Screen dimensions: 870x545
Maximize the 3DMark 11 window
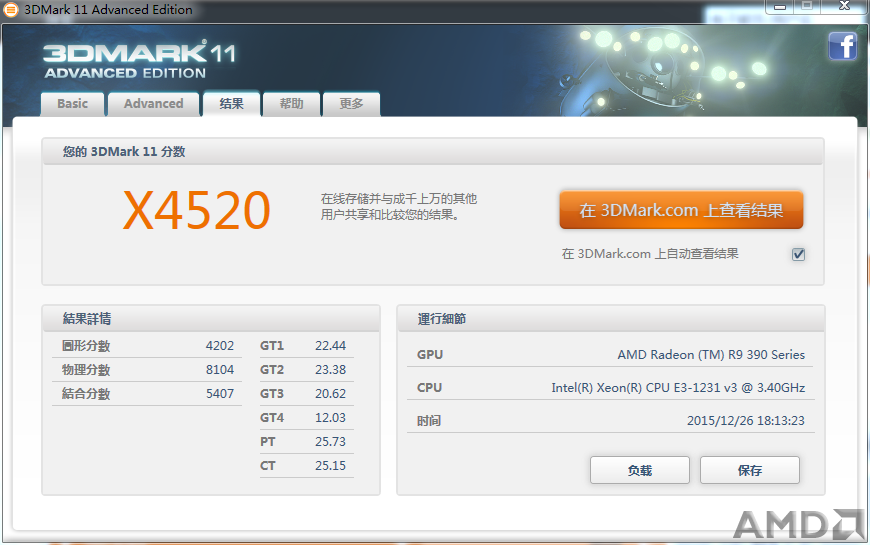point(807,6)
